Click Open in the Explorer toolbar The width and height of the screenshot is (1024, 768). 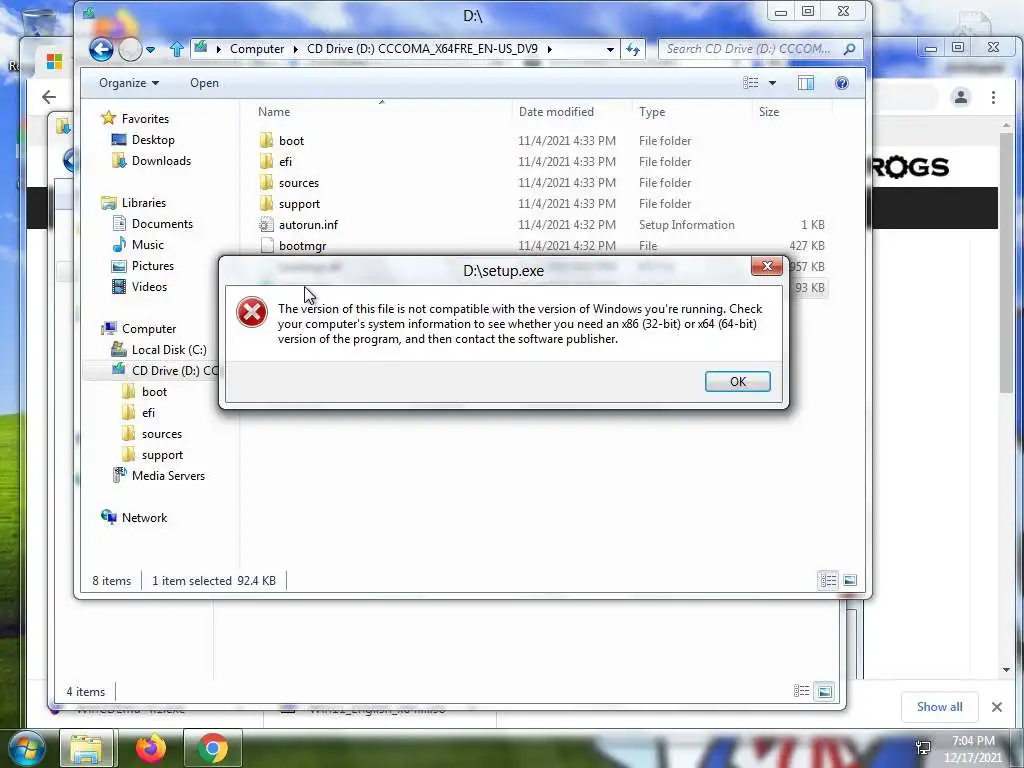[x=204, y=83]
